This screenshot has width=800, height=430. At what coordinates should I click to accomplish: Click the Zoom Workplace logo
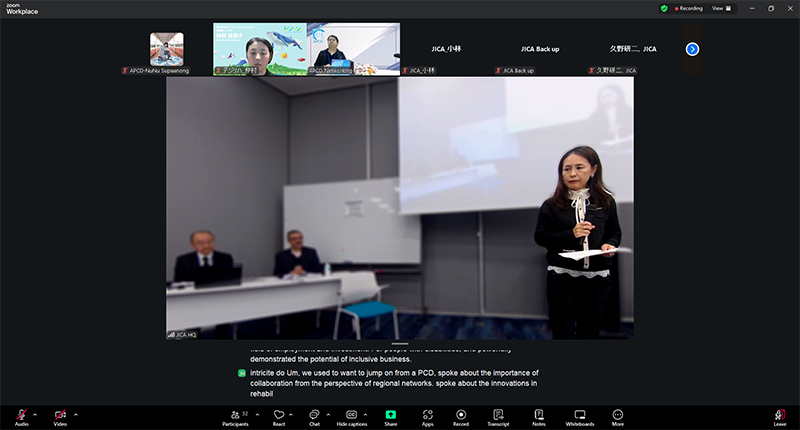22,9
